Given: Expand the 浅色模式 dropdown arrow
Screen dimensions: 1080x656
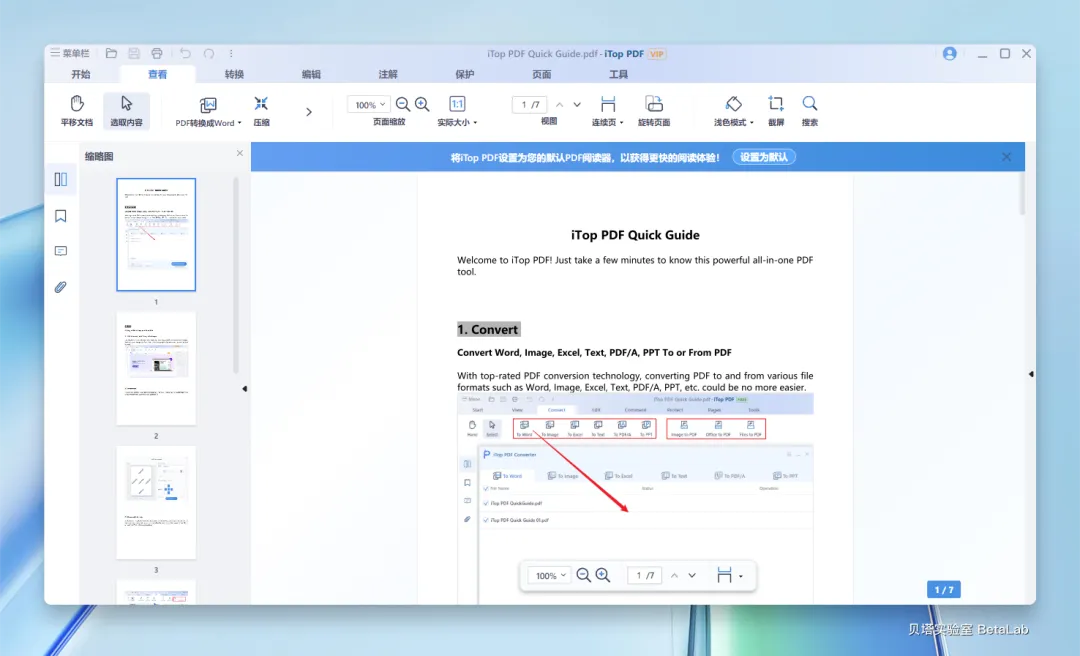Looking at the screenshot, I should pyautogui.click(x=751, y=123).
